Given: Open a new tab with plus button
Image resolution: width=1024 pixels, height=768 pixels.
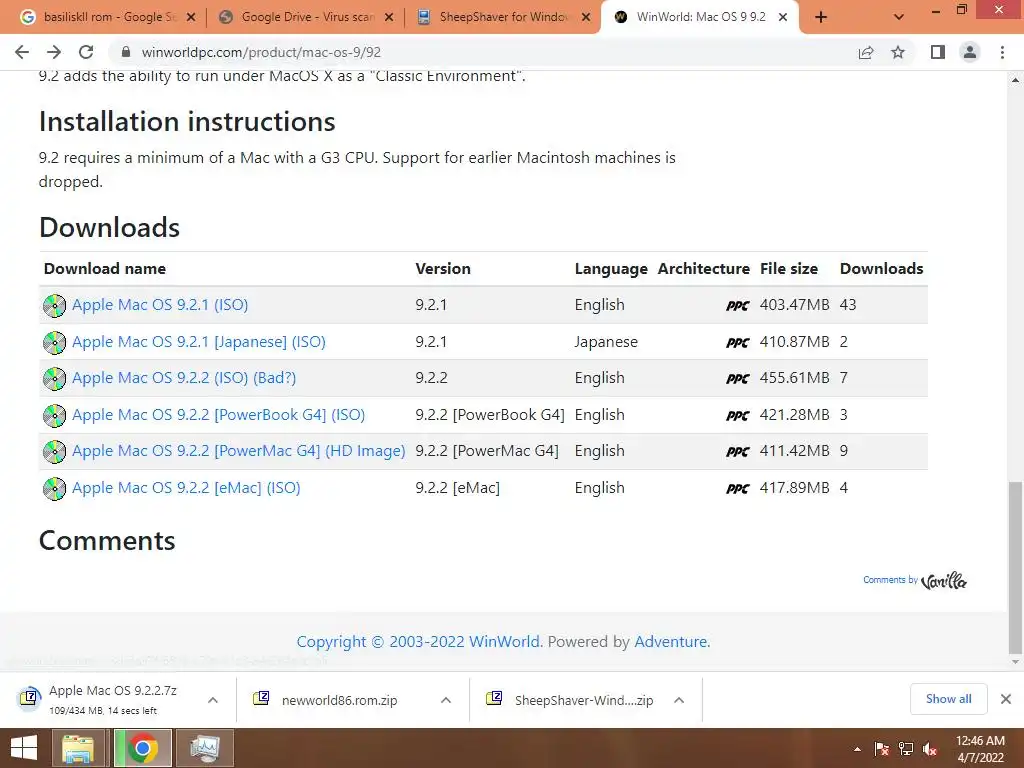Looking at the screenshot, I should click(821, 18).
